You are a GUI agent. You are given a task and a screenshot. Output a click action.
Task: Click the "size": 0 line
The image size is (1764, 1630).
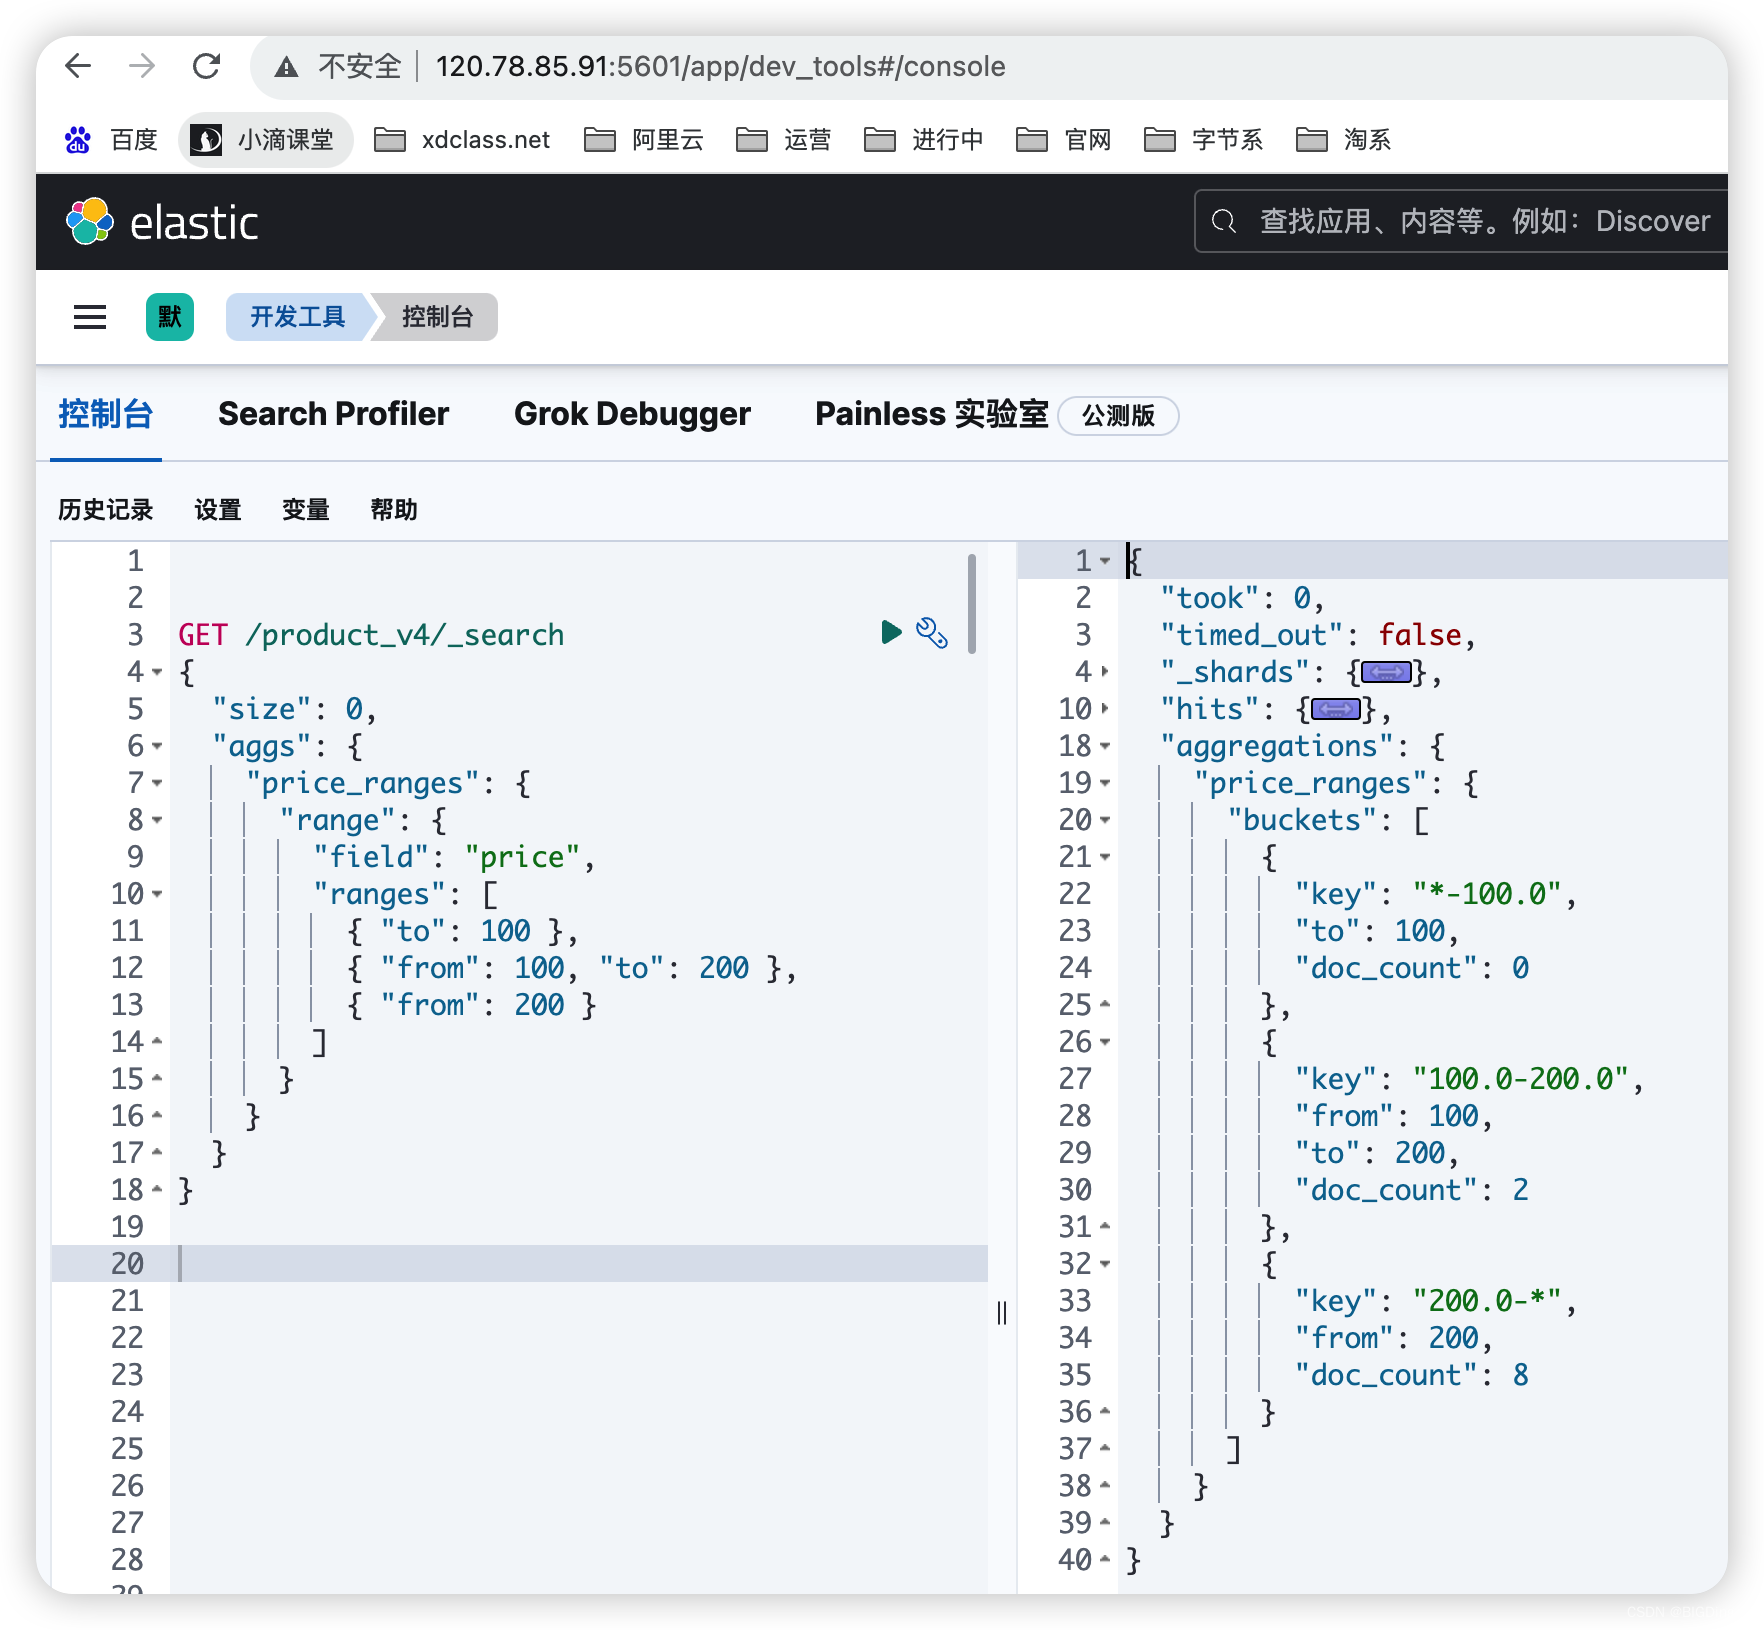pos(294,709)
